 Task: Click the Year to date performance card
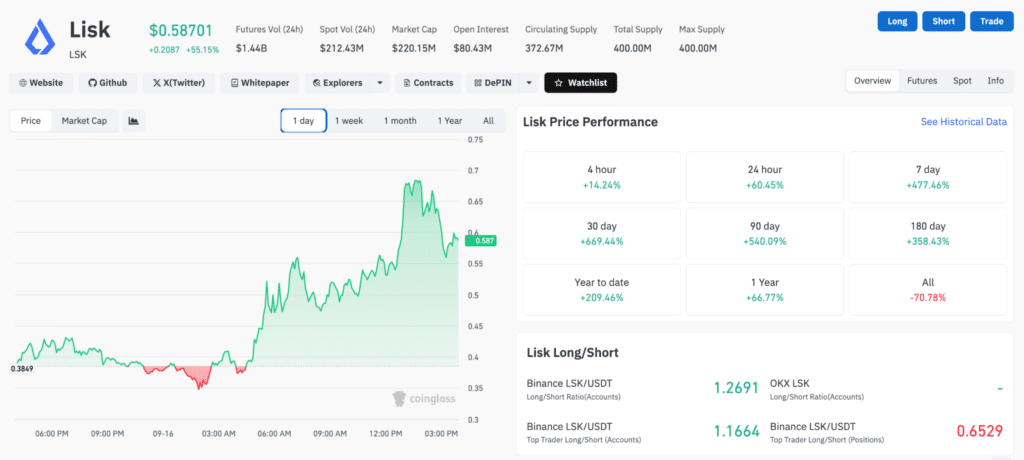point(602,289)
